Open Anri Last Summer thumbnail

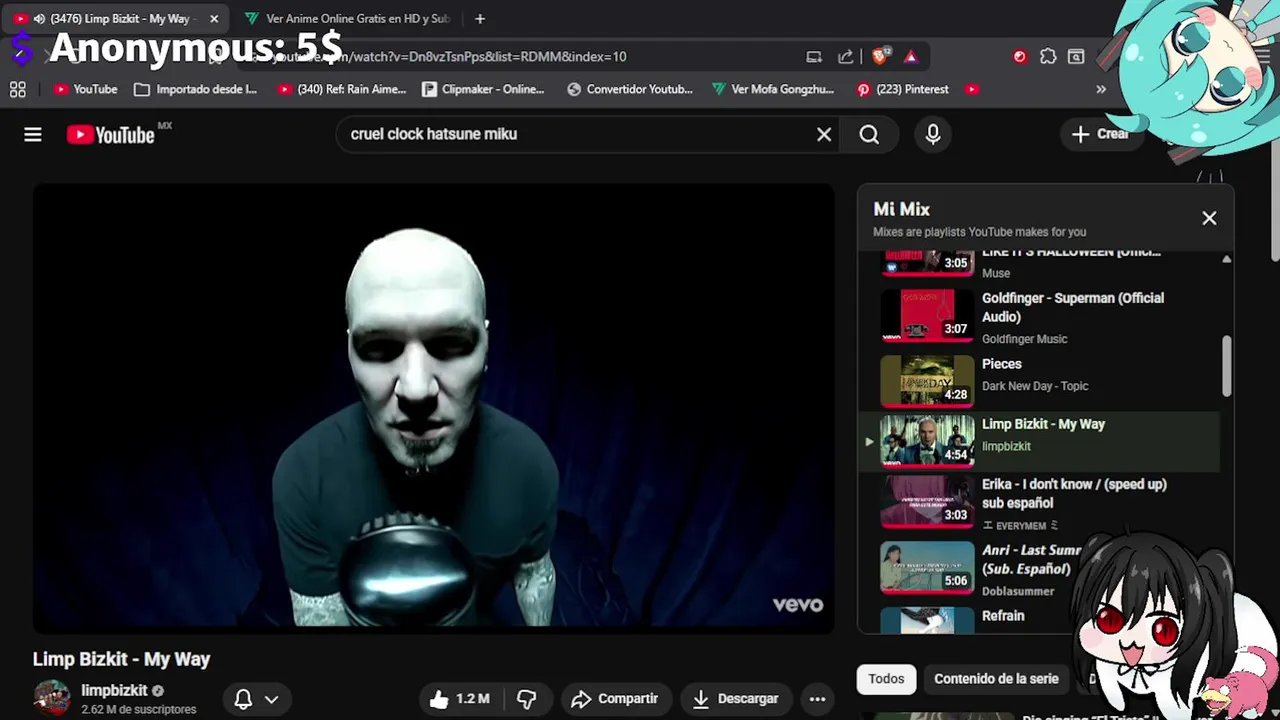pyautogui.click(x=927, y=567)
